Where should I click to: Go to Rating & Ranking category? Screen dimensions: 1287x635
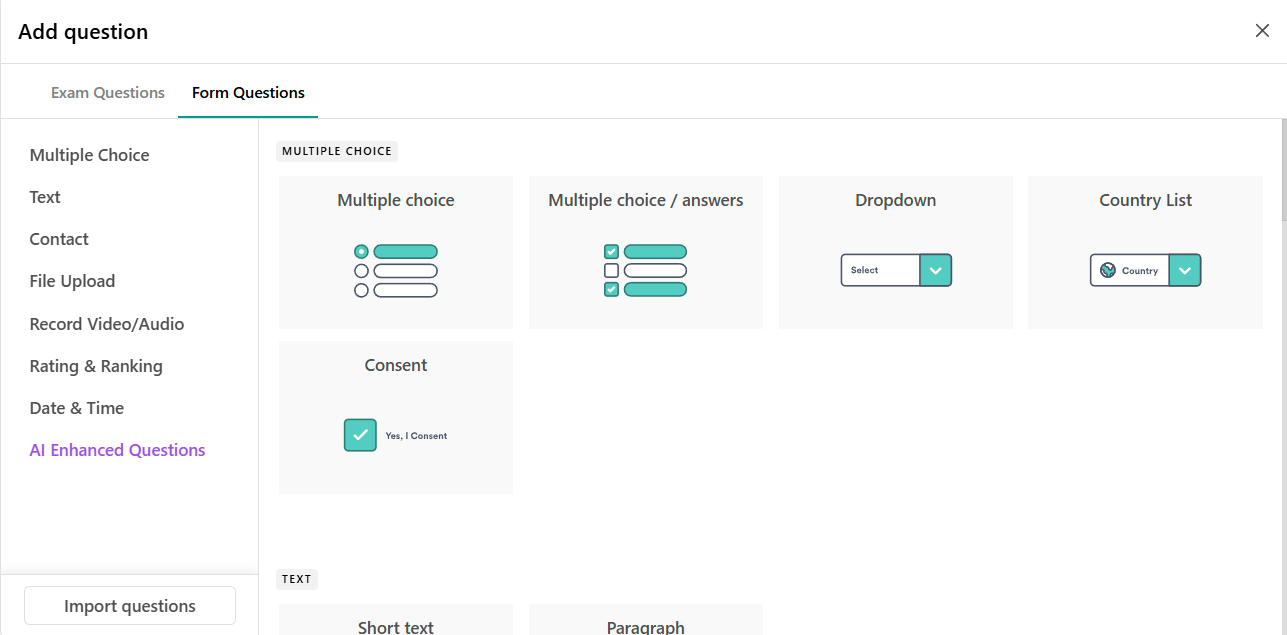96,366
